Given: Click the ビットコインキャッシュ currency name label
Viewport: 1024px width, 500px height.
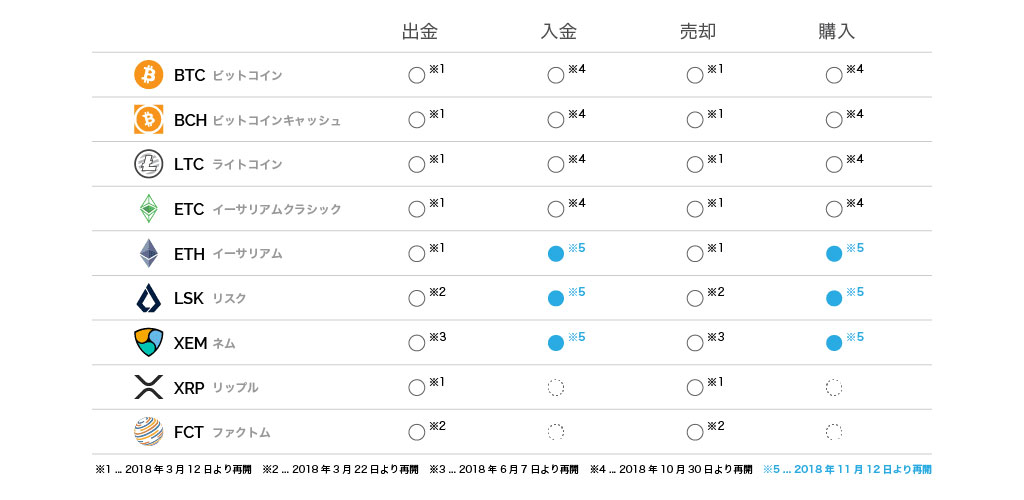Looking at the screenshot, I should (277, 121).
